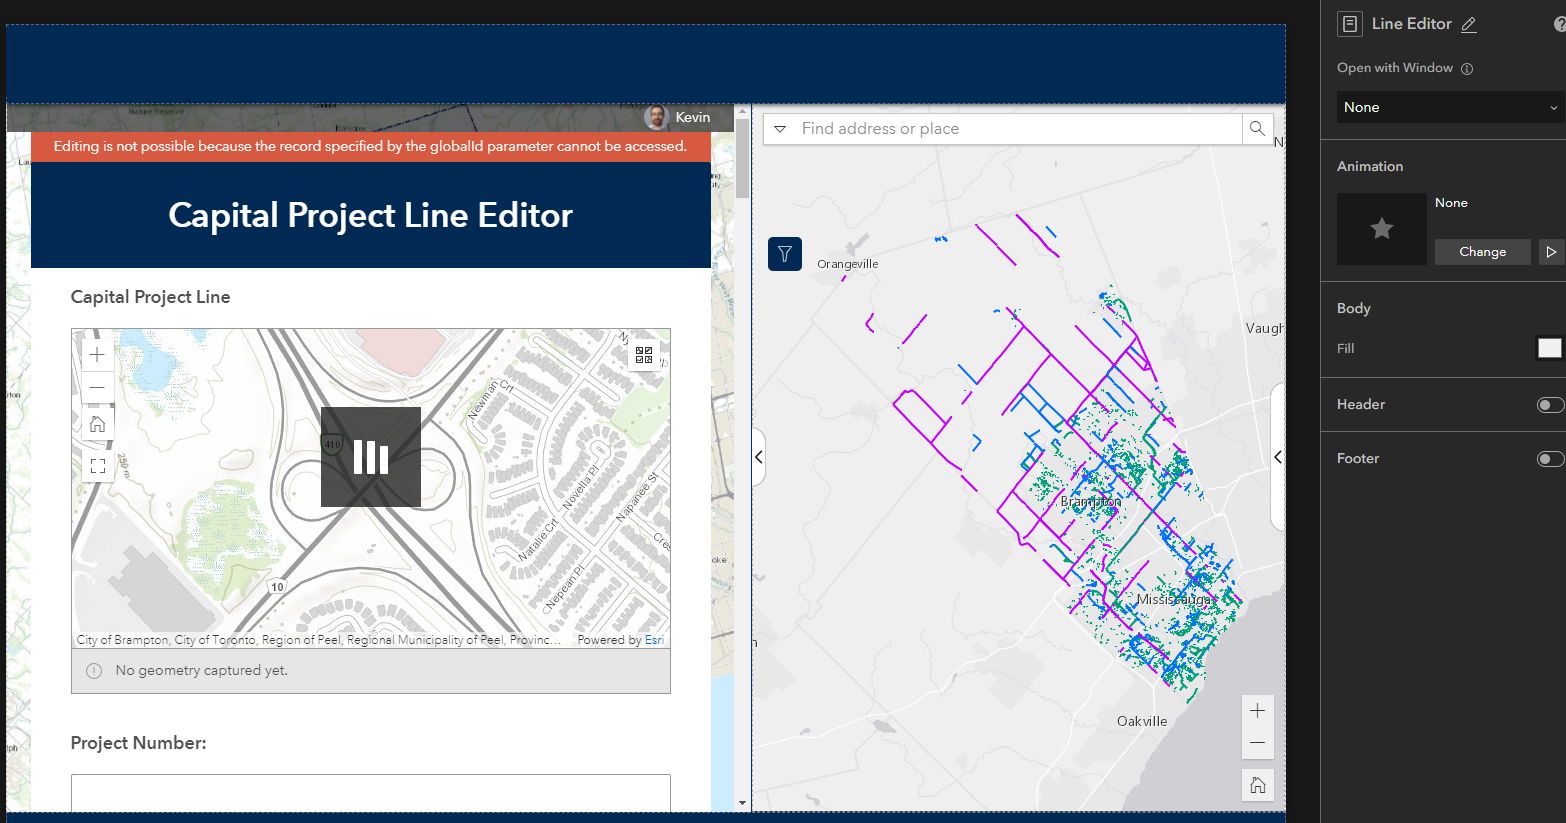Expand the search source dropdown arrow

(781, 129)
